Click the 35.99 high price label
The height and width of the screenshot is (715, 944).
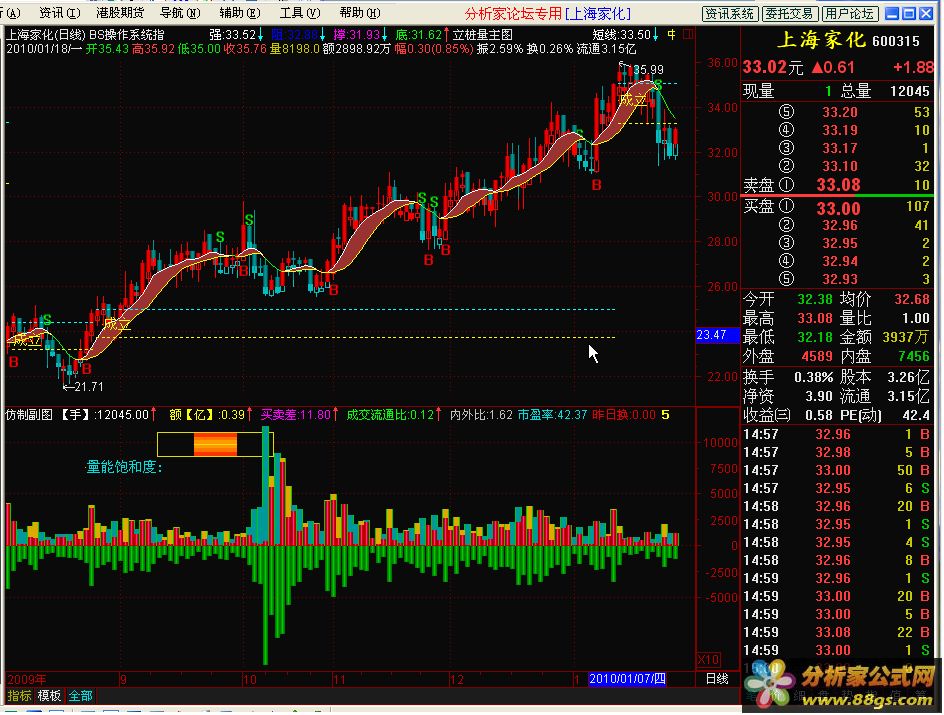tap(648, 70)
